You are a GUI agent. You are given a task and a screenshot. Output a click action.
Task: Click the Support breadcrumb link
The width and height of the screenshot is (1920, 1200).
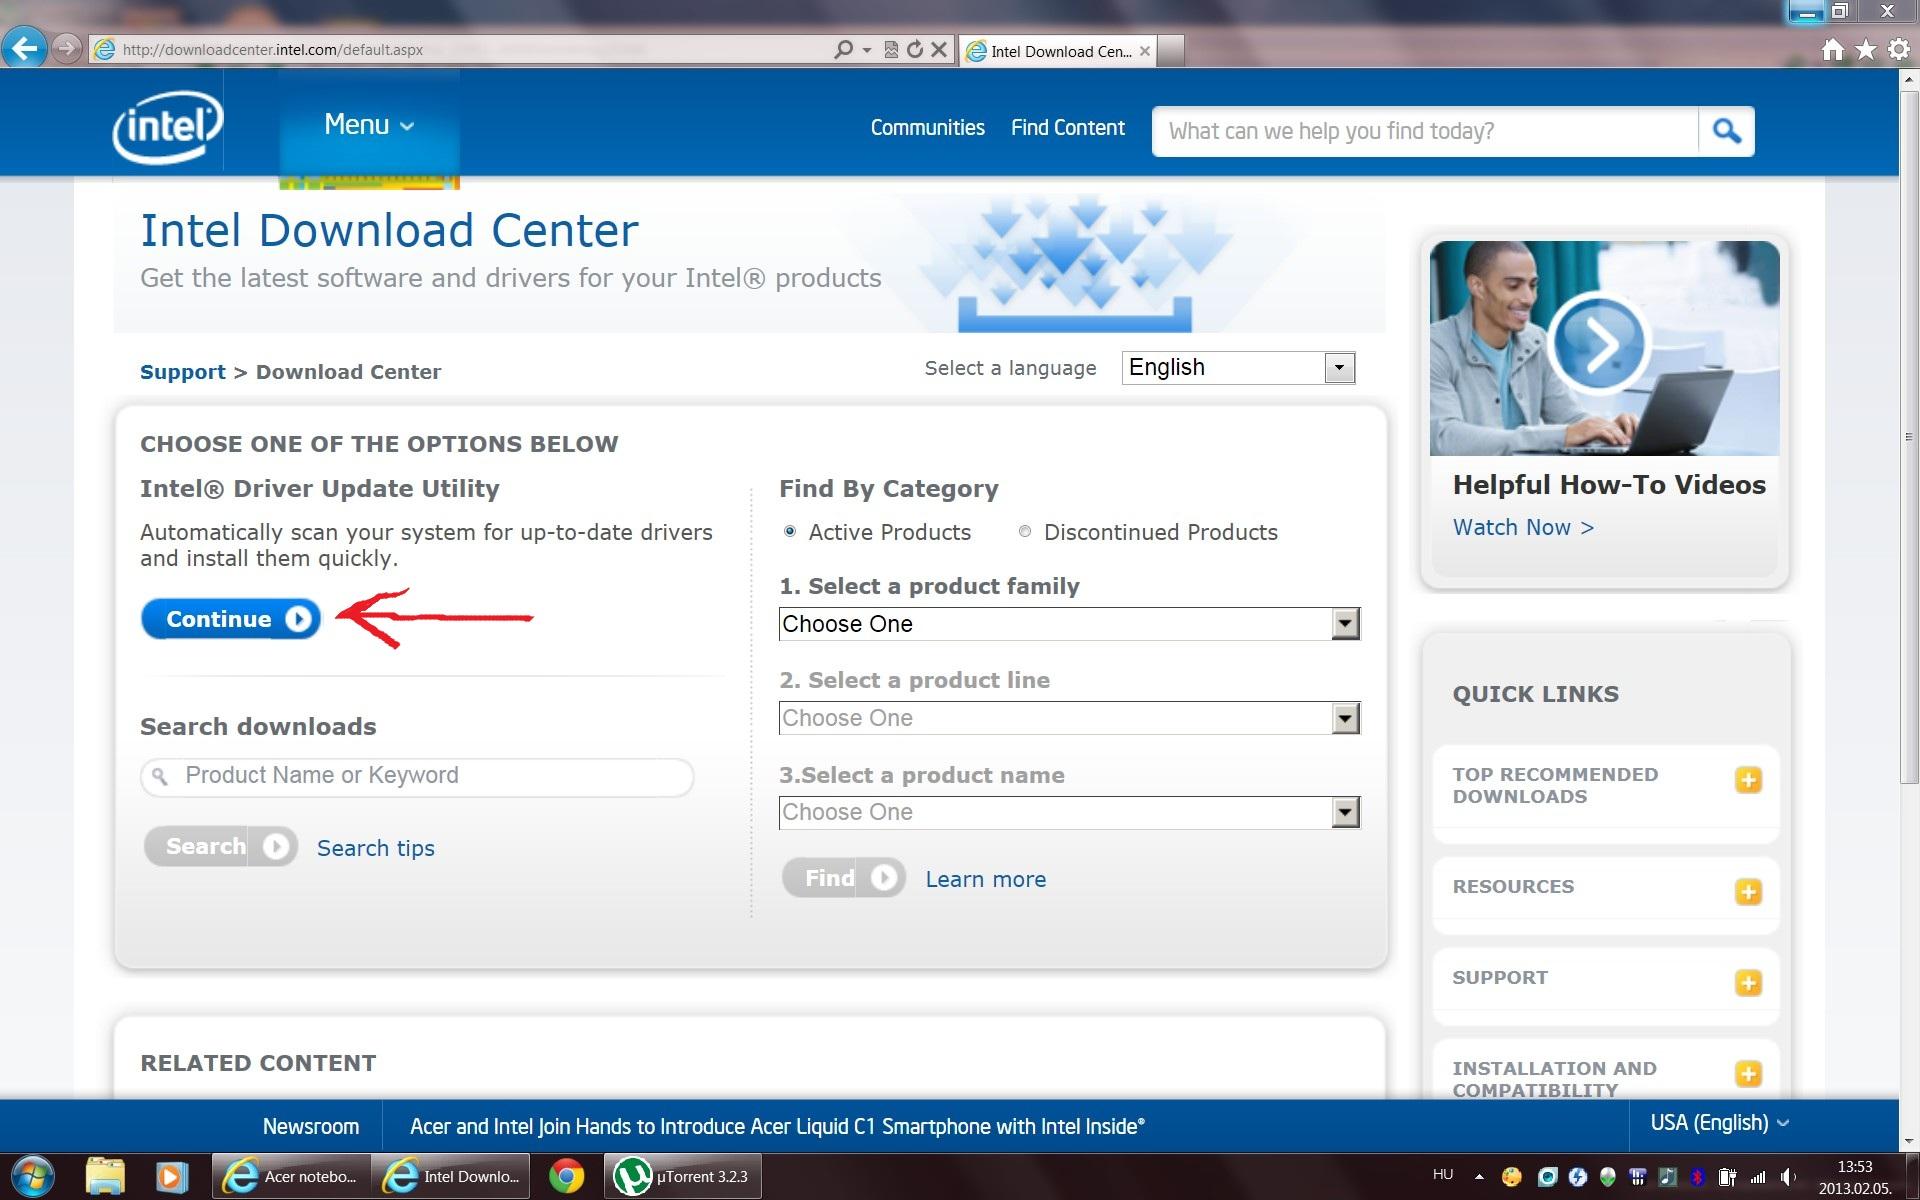[183, 372]
